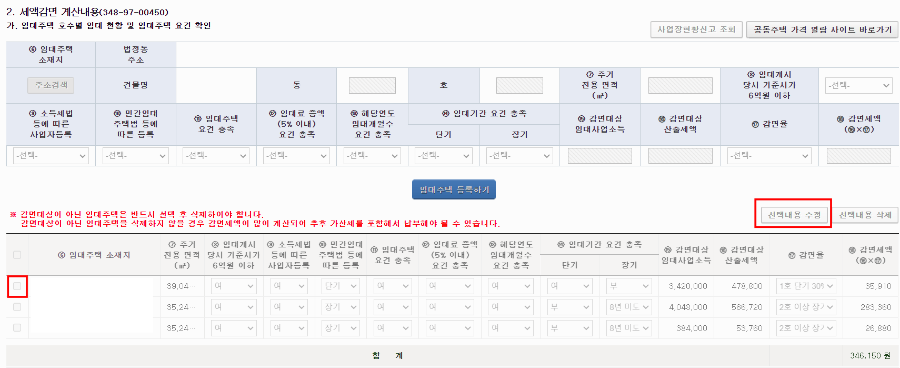Select the 합계 total row label
900x368 pixels.
(x=387, y=356)
